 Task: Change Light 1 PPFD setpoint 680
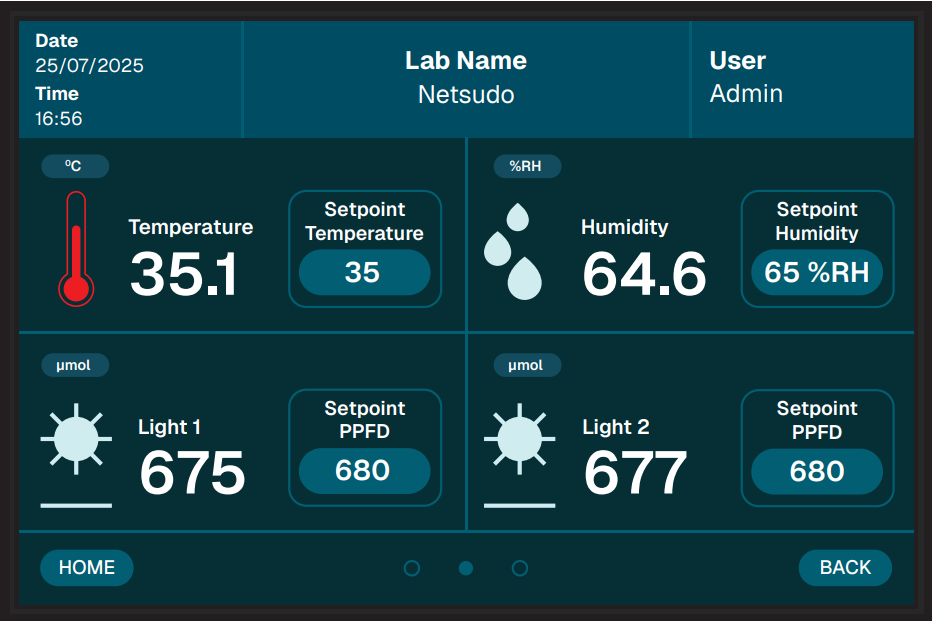(364, 471)
